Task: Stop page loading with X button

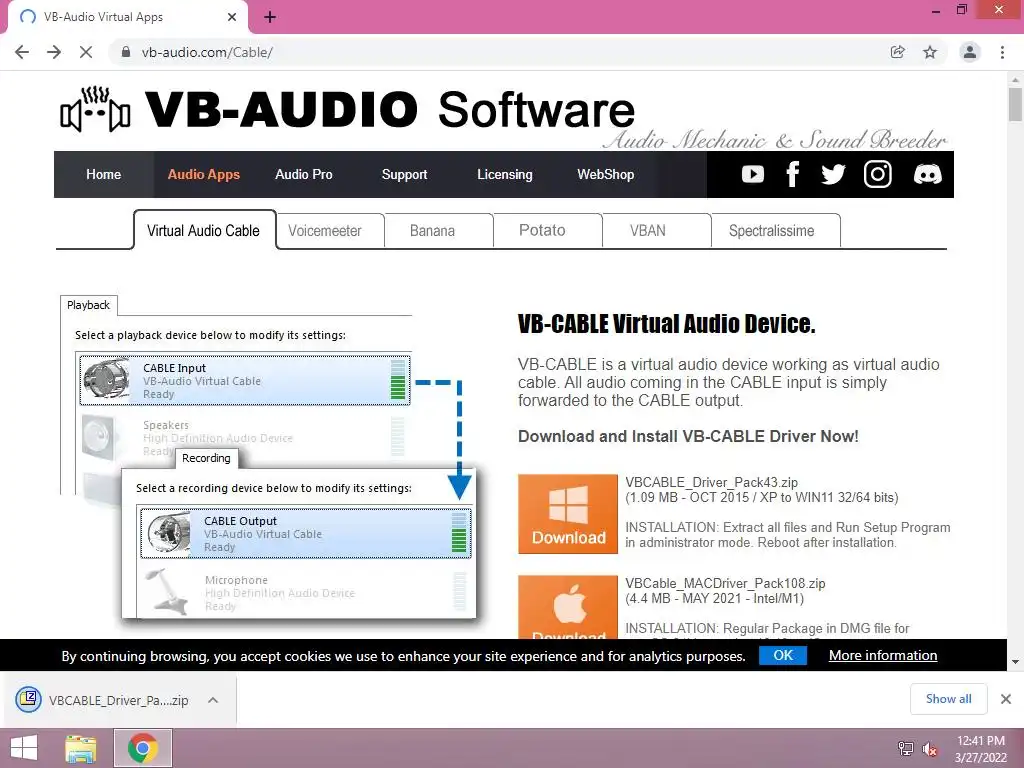Action: click(x=86, y=52)
